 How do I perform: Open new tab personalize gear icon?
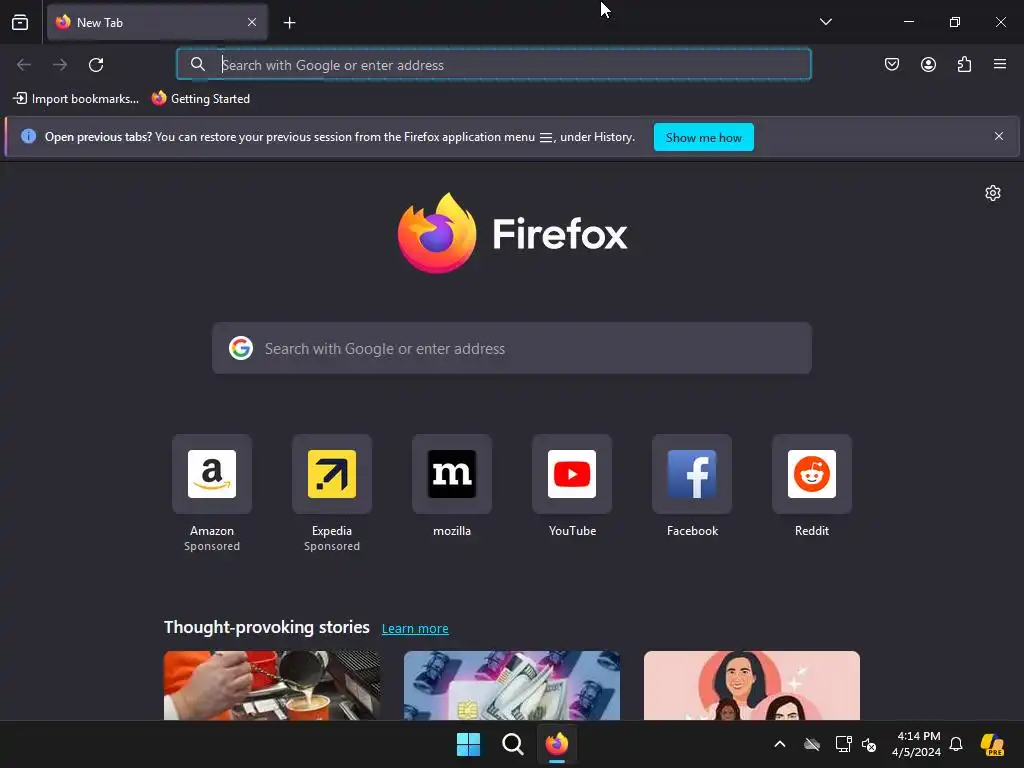coord(993,193)
